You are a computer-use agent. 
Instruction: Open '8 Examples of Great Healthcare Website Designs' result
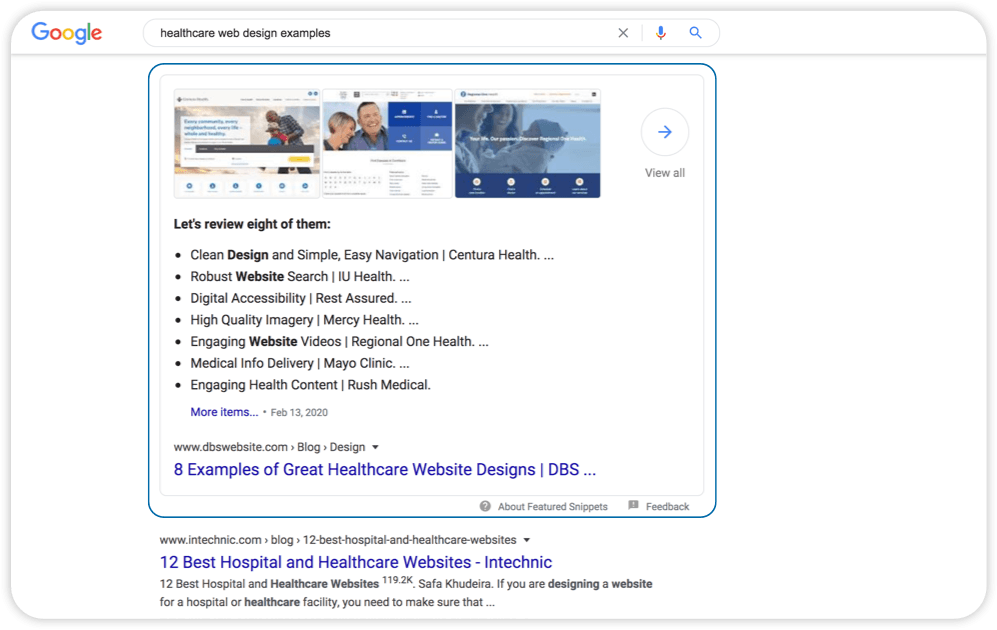tap(385, 469)
